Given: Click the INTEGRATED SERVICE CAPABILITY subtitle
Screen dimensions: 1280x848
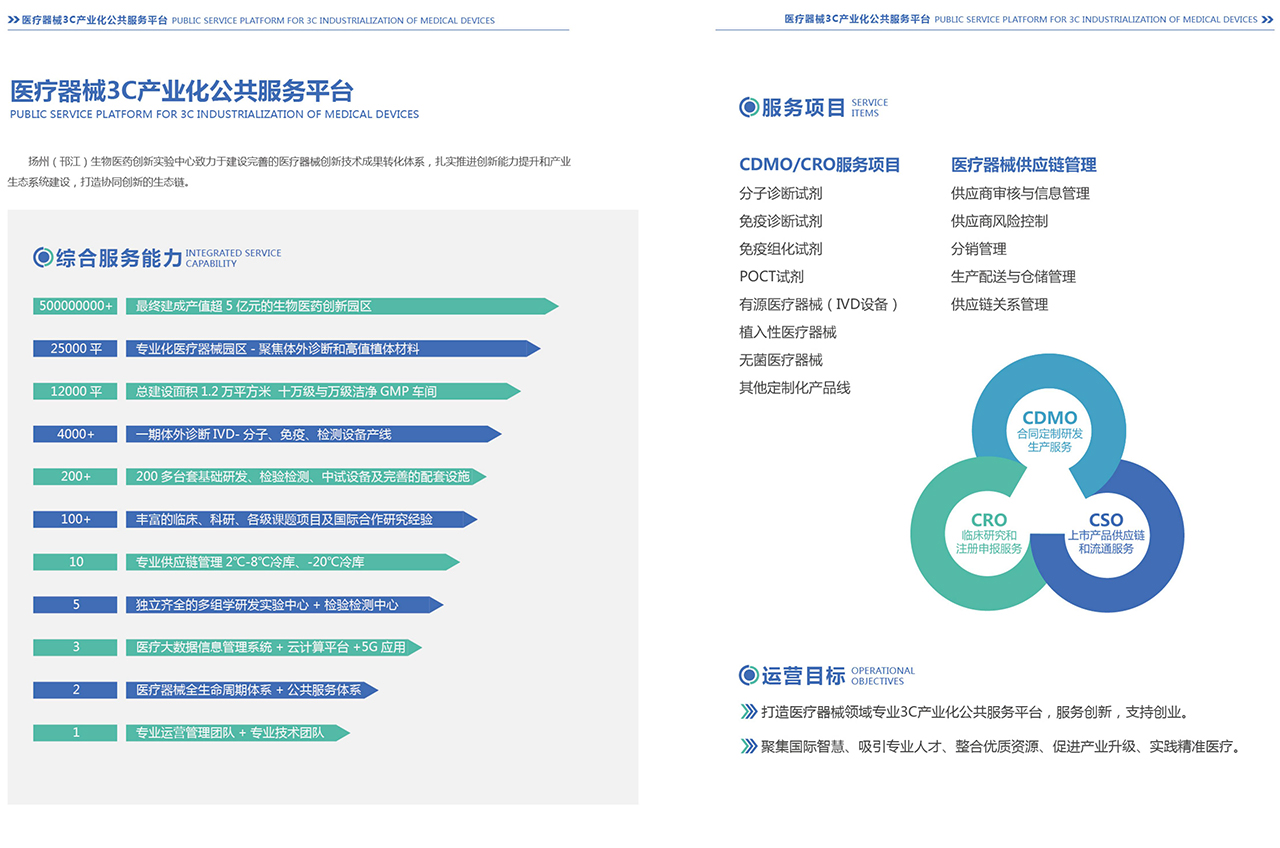Looking at the screenshot, I should click(234, 258).
